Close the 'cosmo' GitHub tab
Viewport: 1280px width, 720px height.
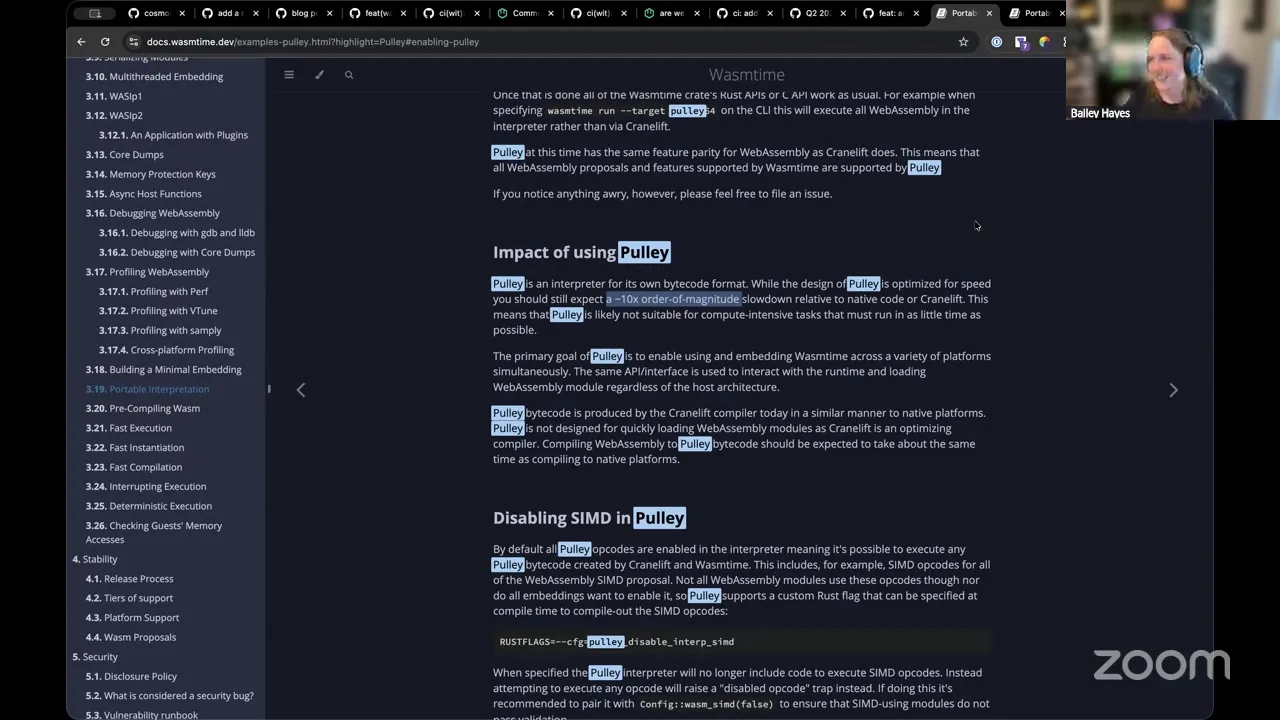[183, 13]
